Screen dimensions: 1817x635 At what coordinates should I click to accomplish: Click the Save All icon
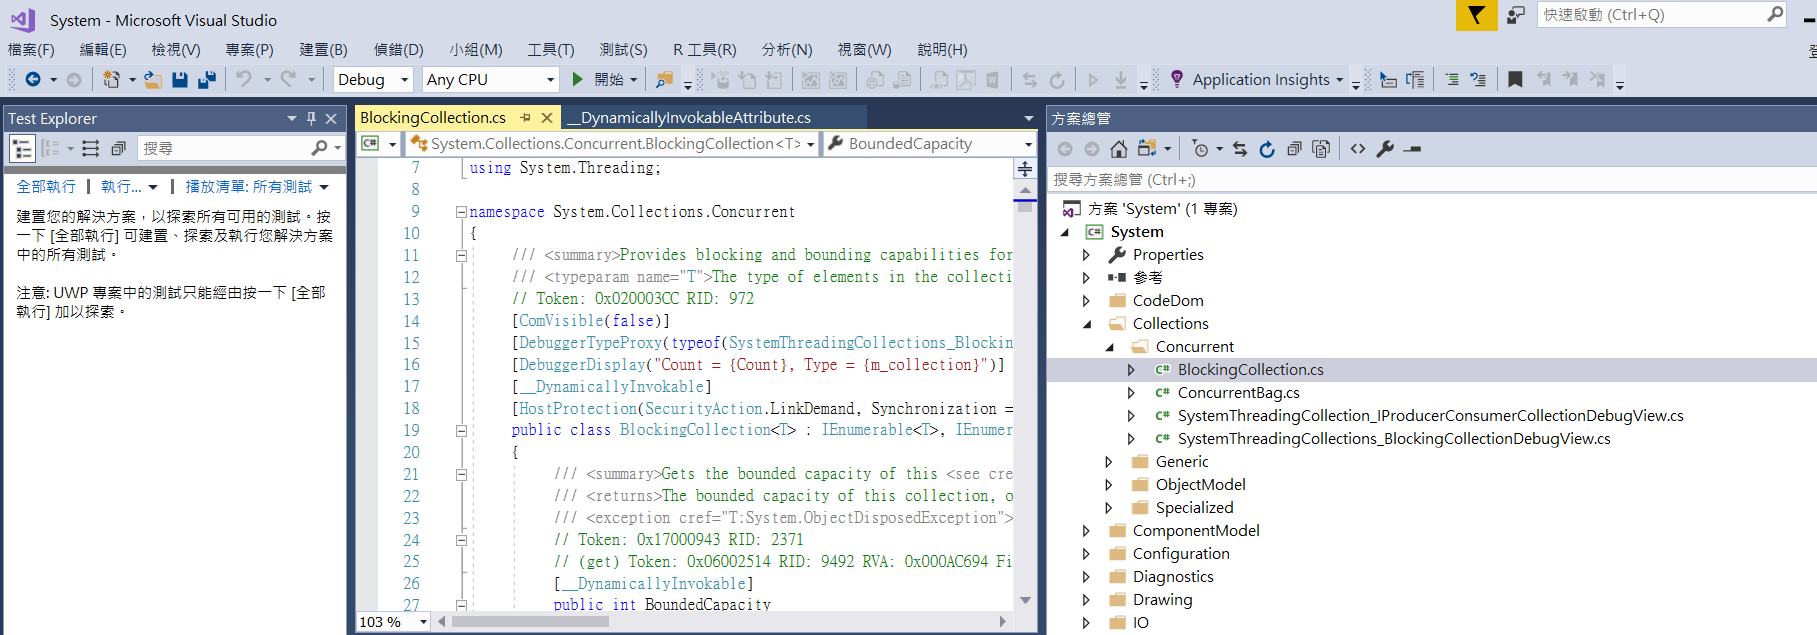coord(207,80)
